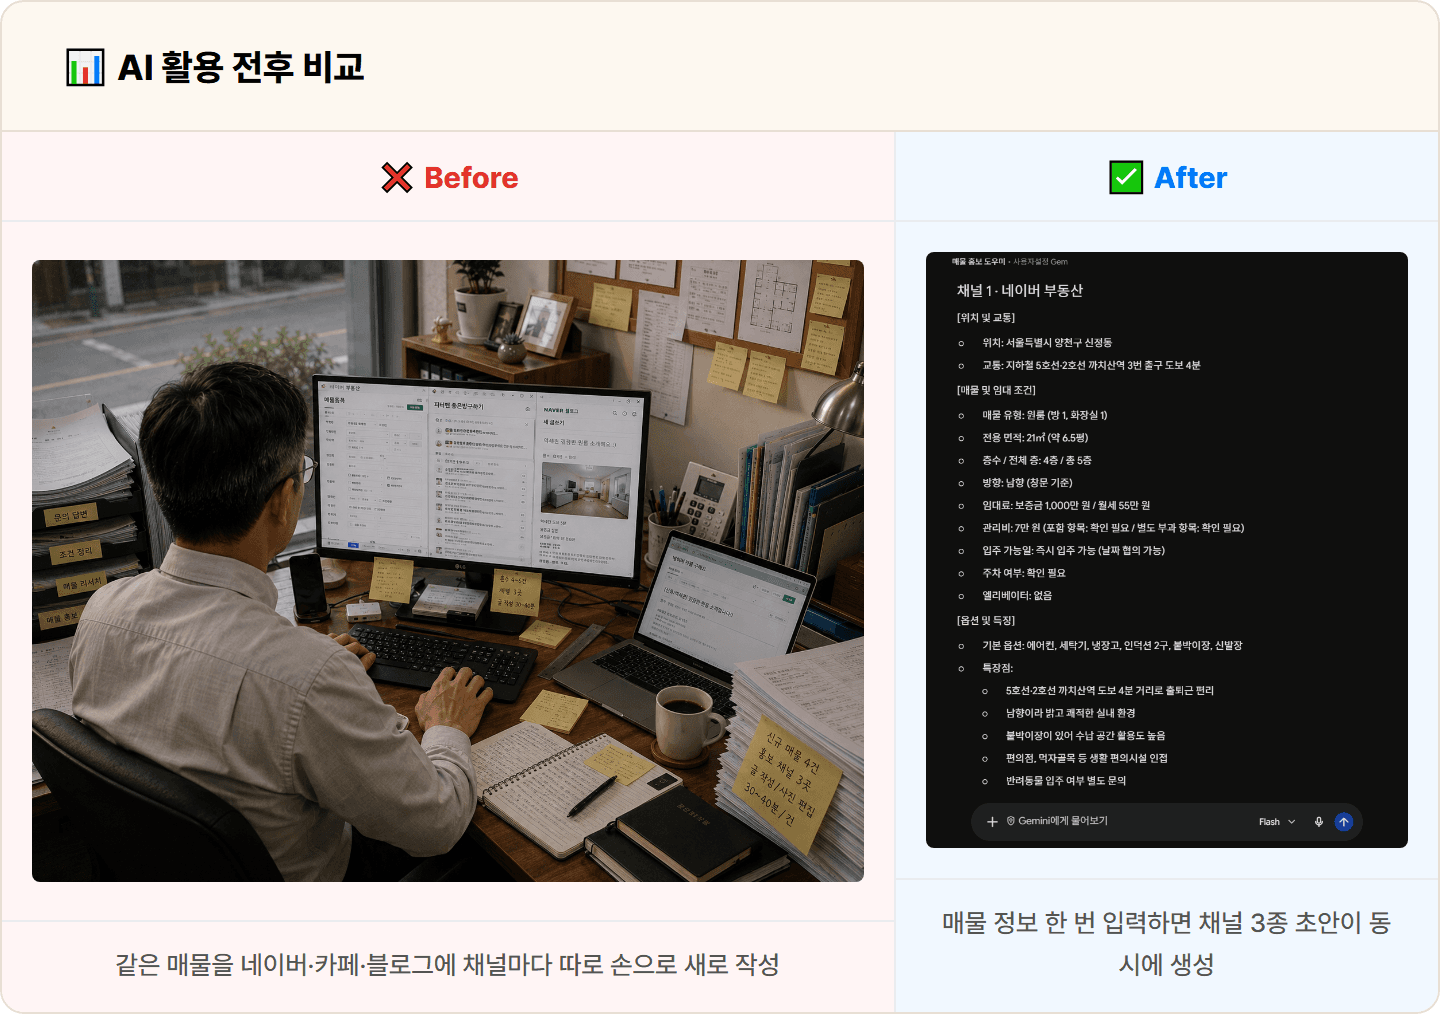Click the red X icon beside Before
This screenshot has height=1016, width=1440.
[x=397, y=178]
